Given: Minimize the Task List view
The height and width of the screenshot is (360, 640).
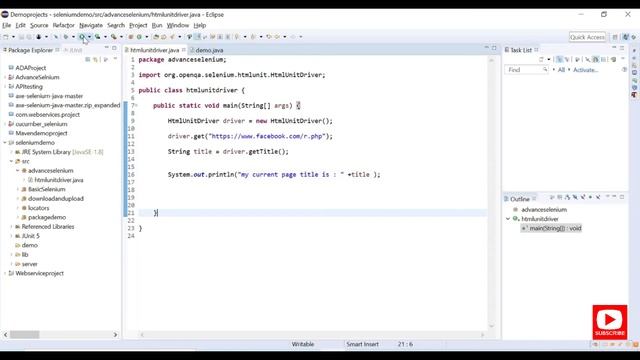Looking at the screenshot, I should pyautogui.click(x=614, y=48).
